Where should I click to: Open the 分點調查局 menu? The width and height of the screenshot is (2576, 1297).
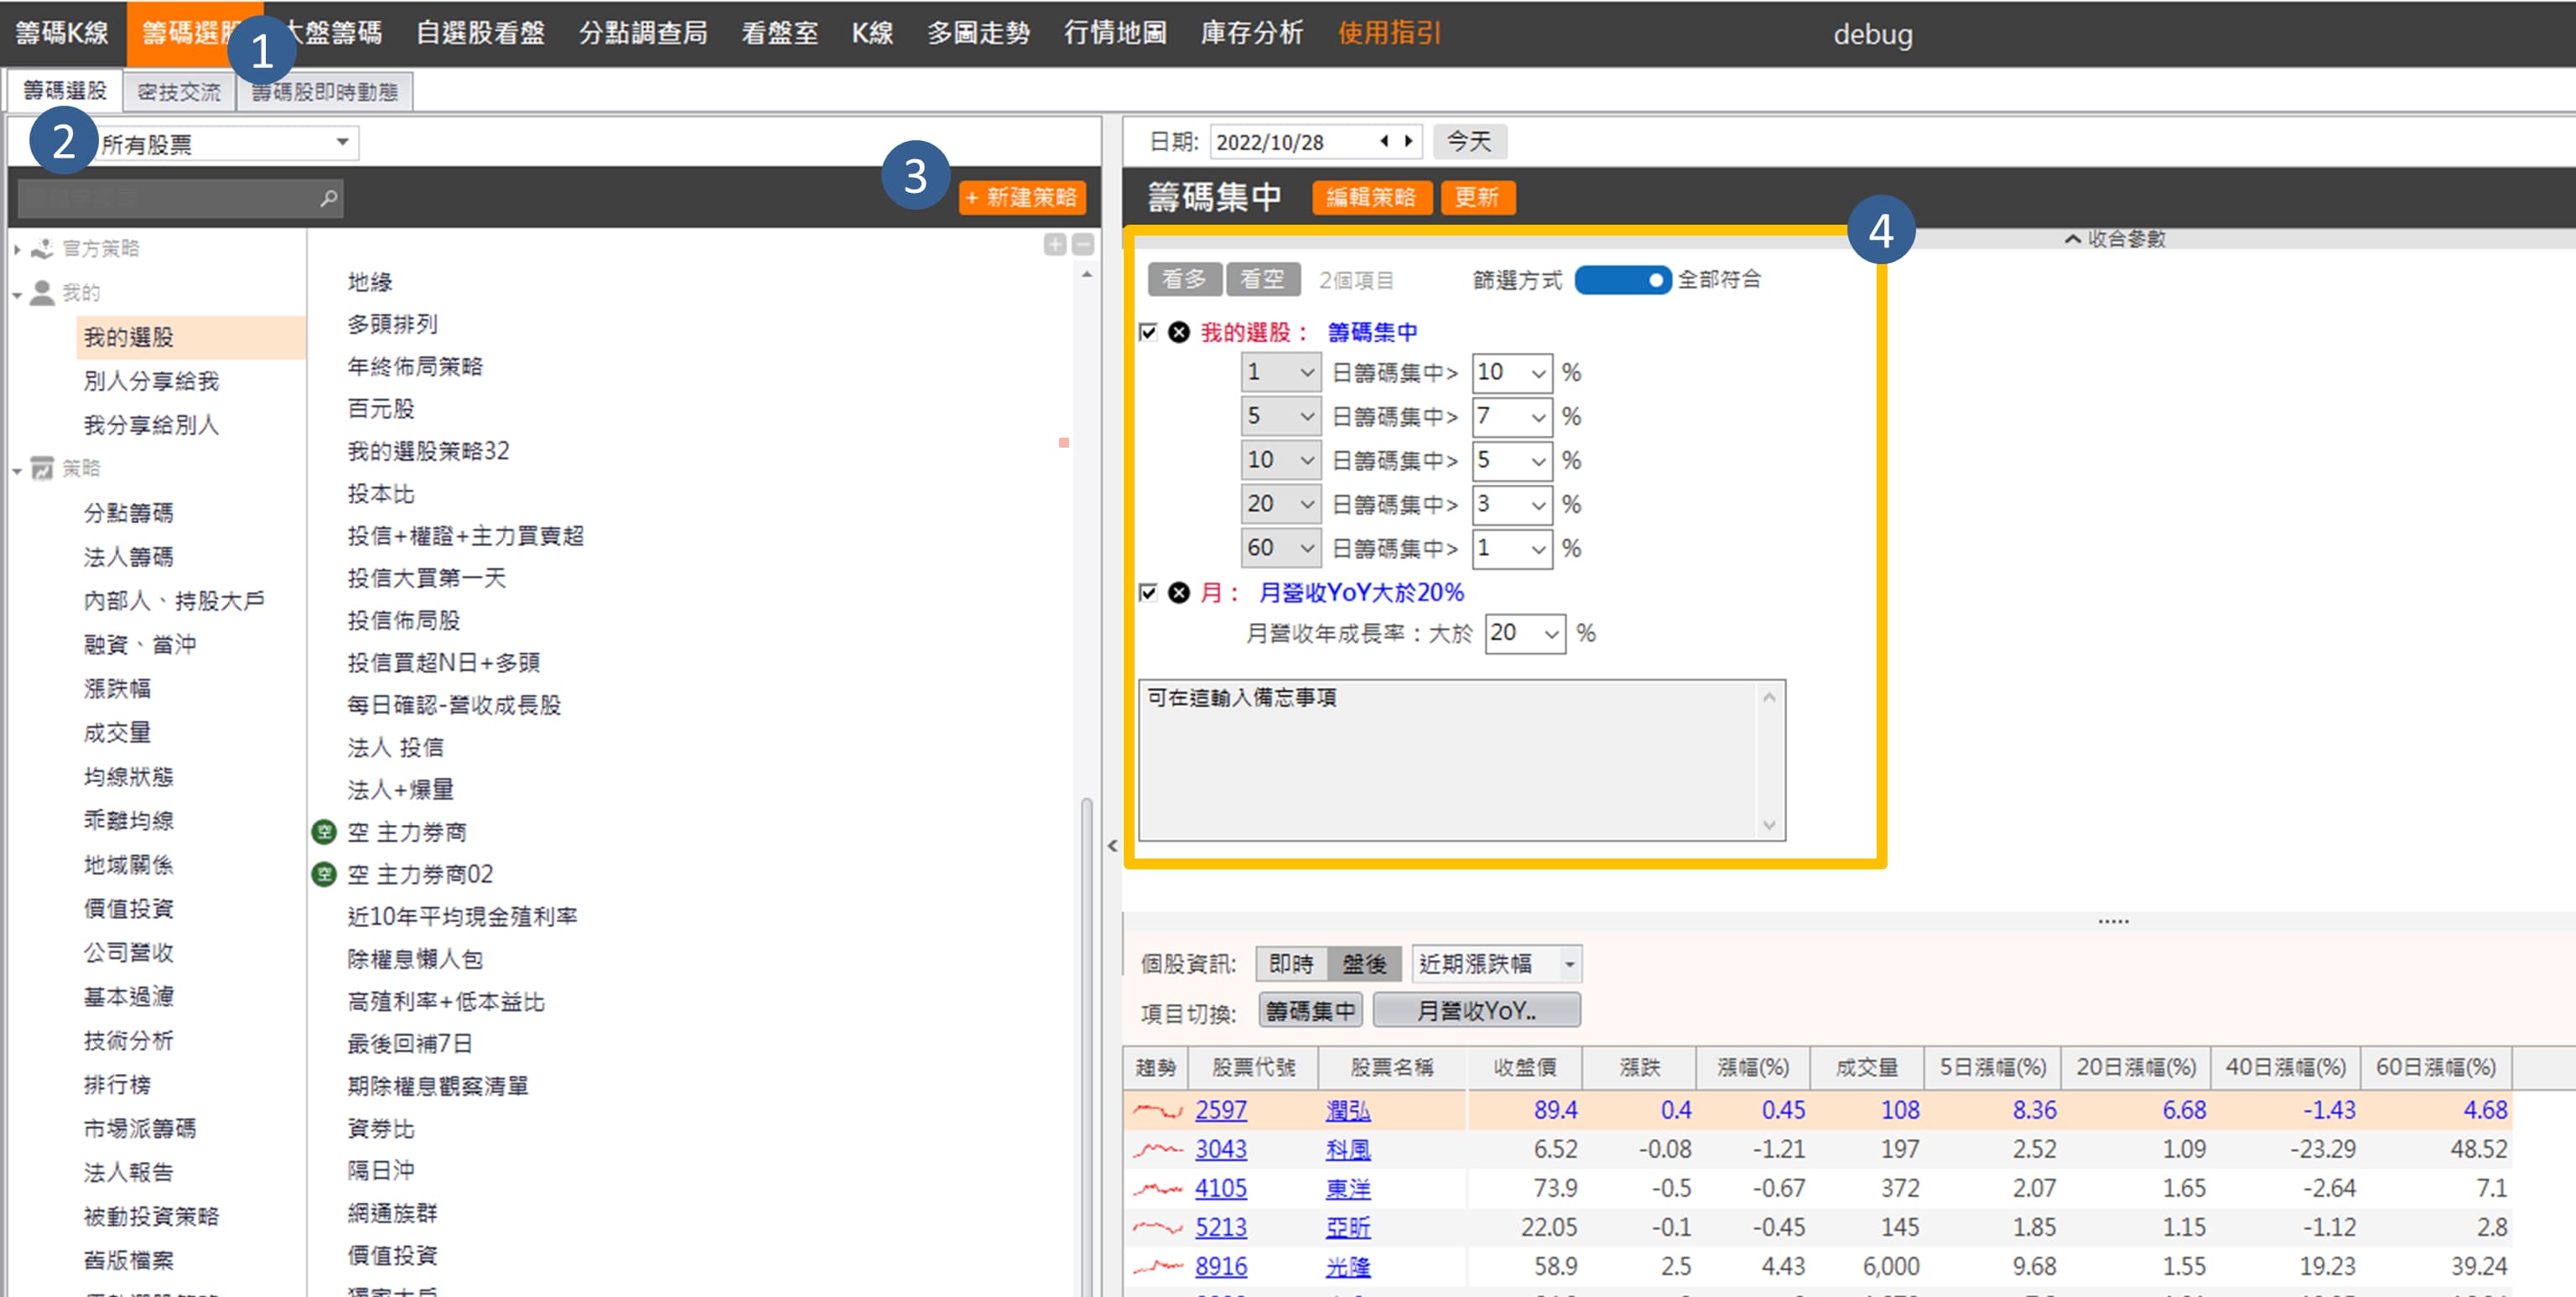643,33
